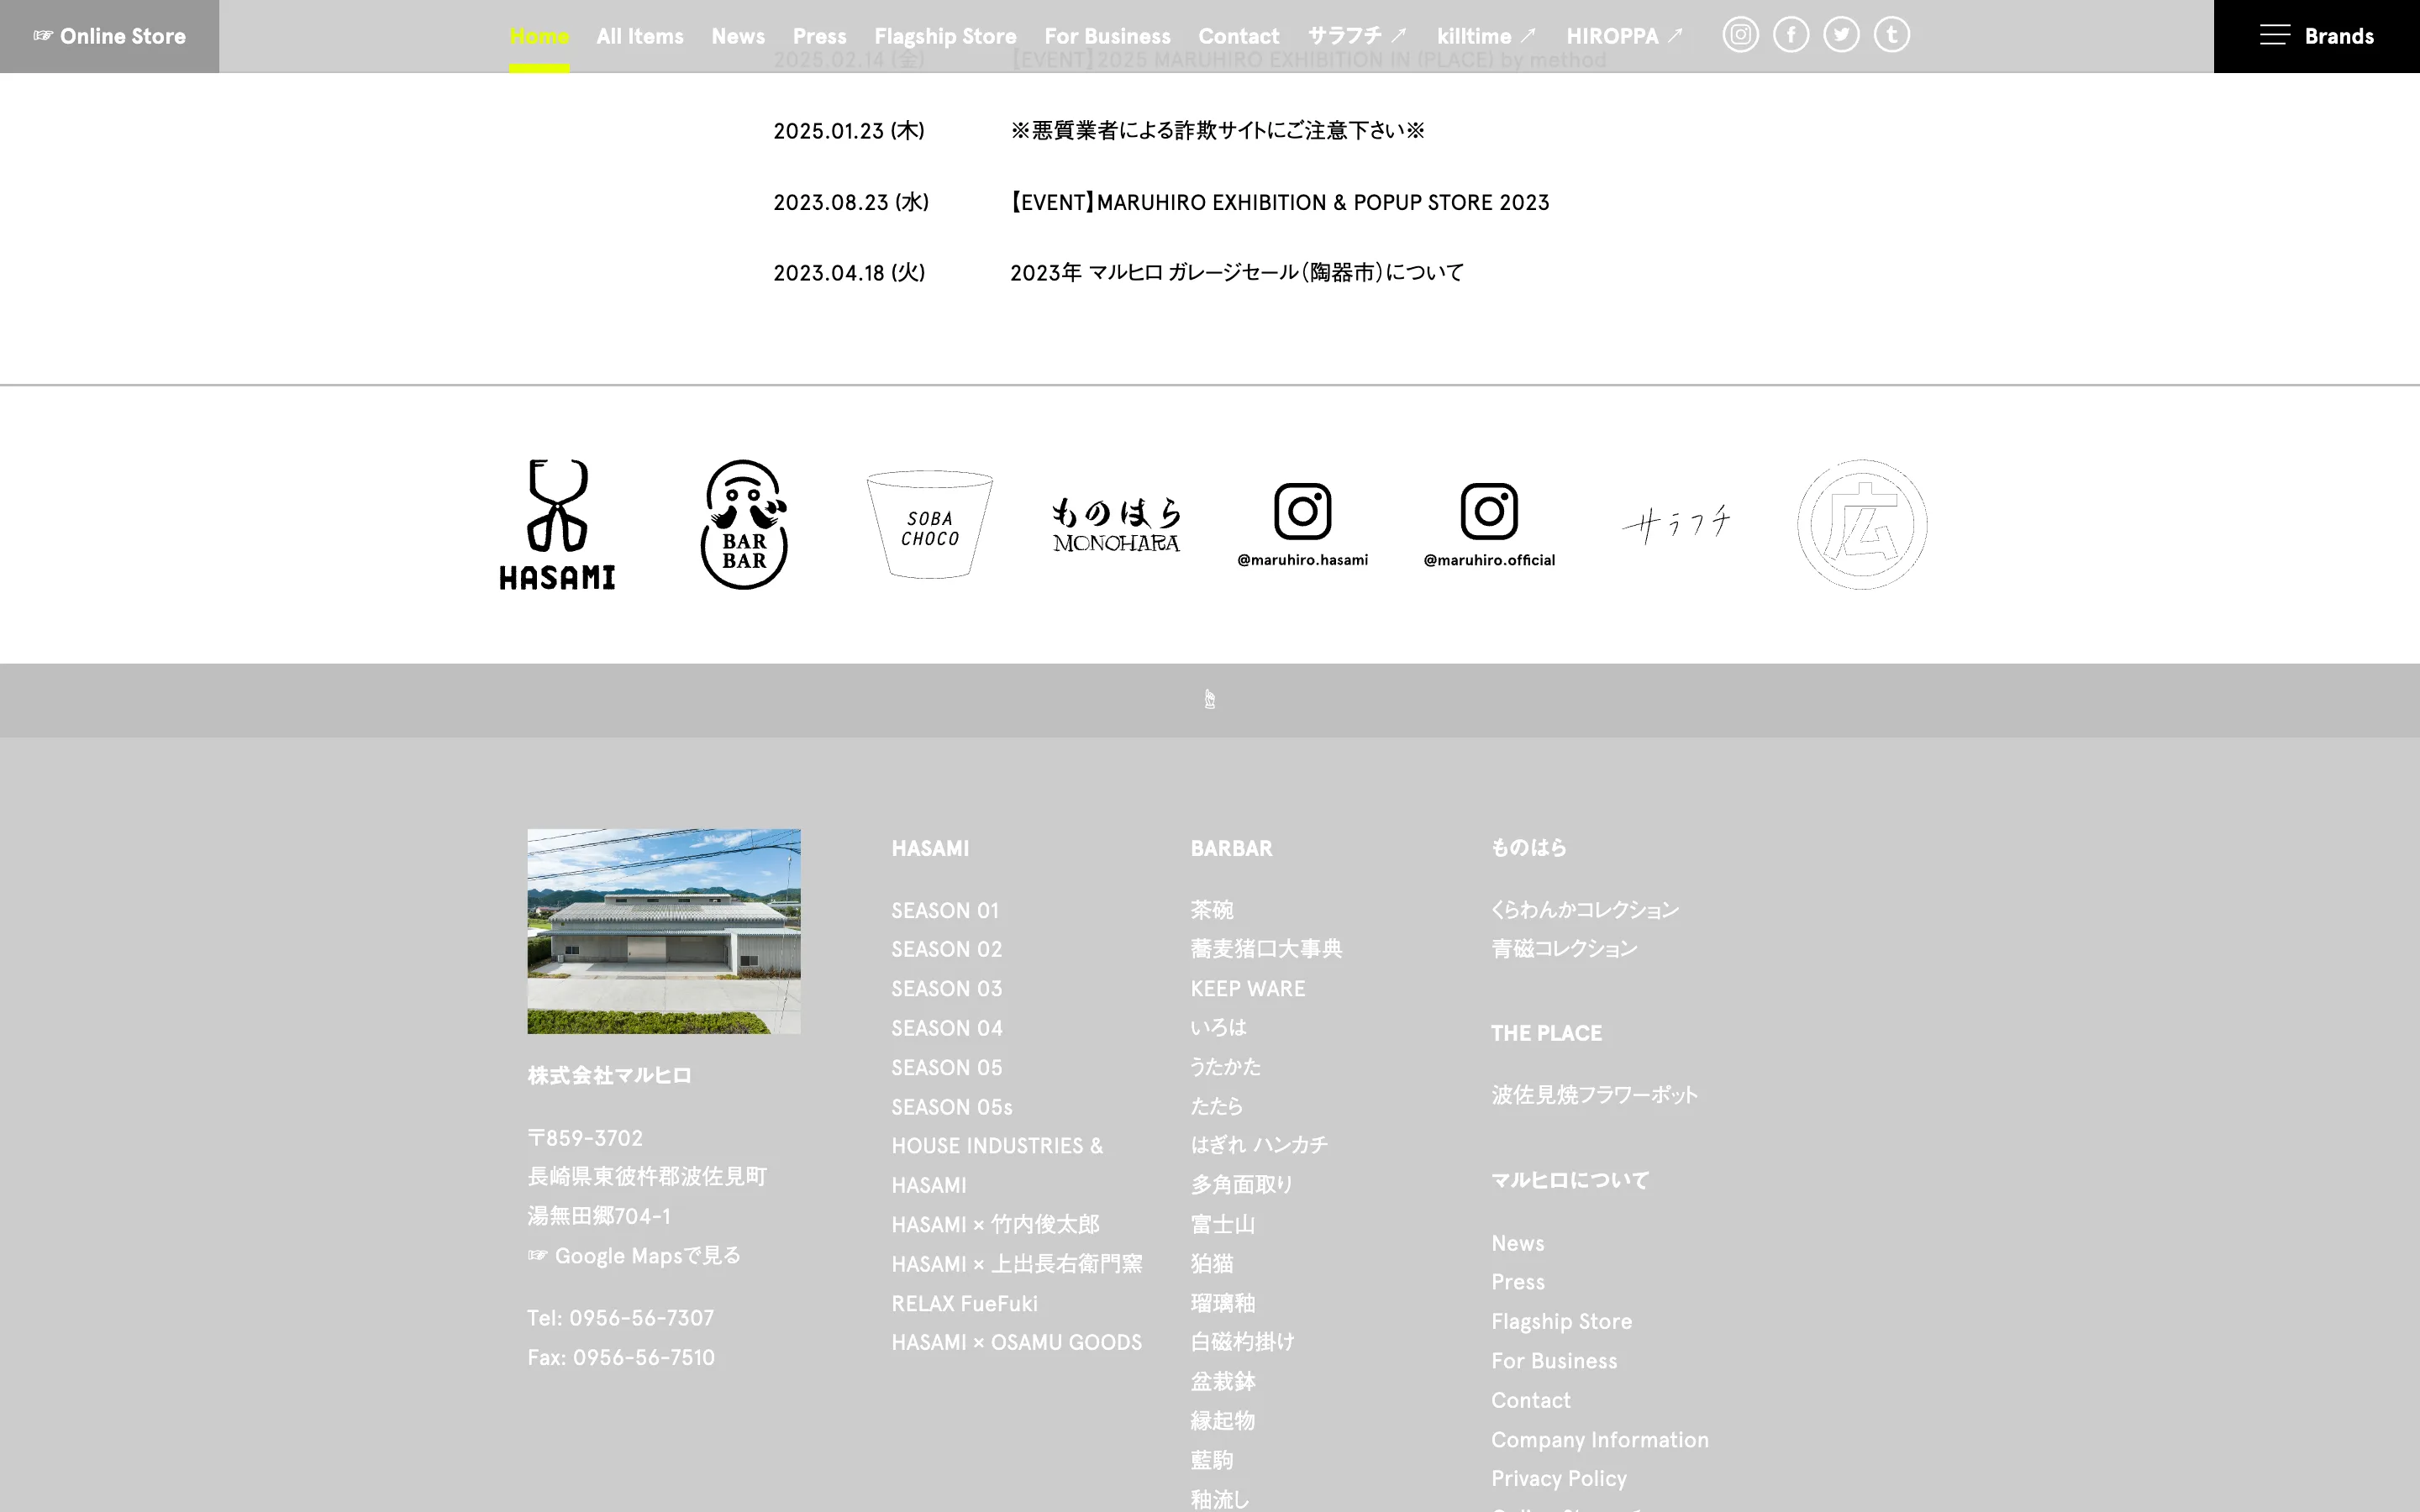This screenshot has height=1512, width=2420.
Task: Open SEASON 04 in the footer
Action: pyautogui.click(x=947, y=1028)
